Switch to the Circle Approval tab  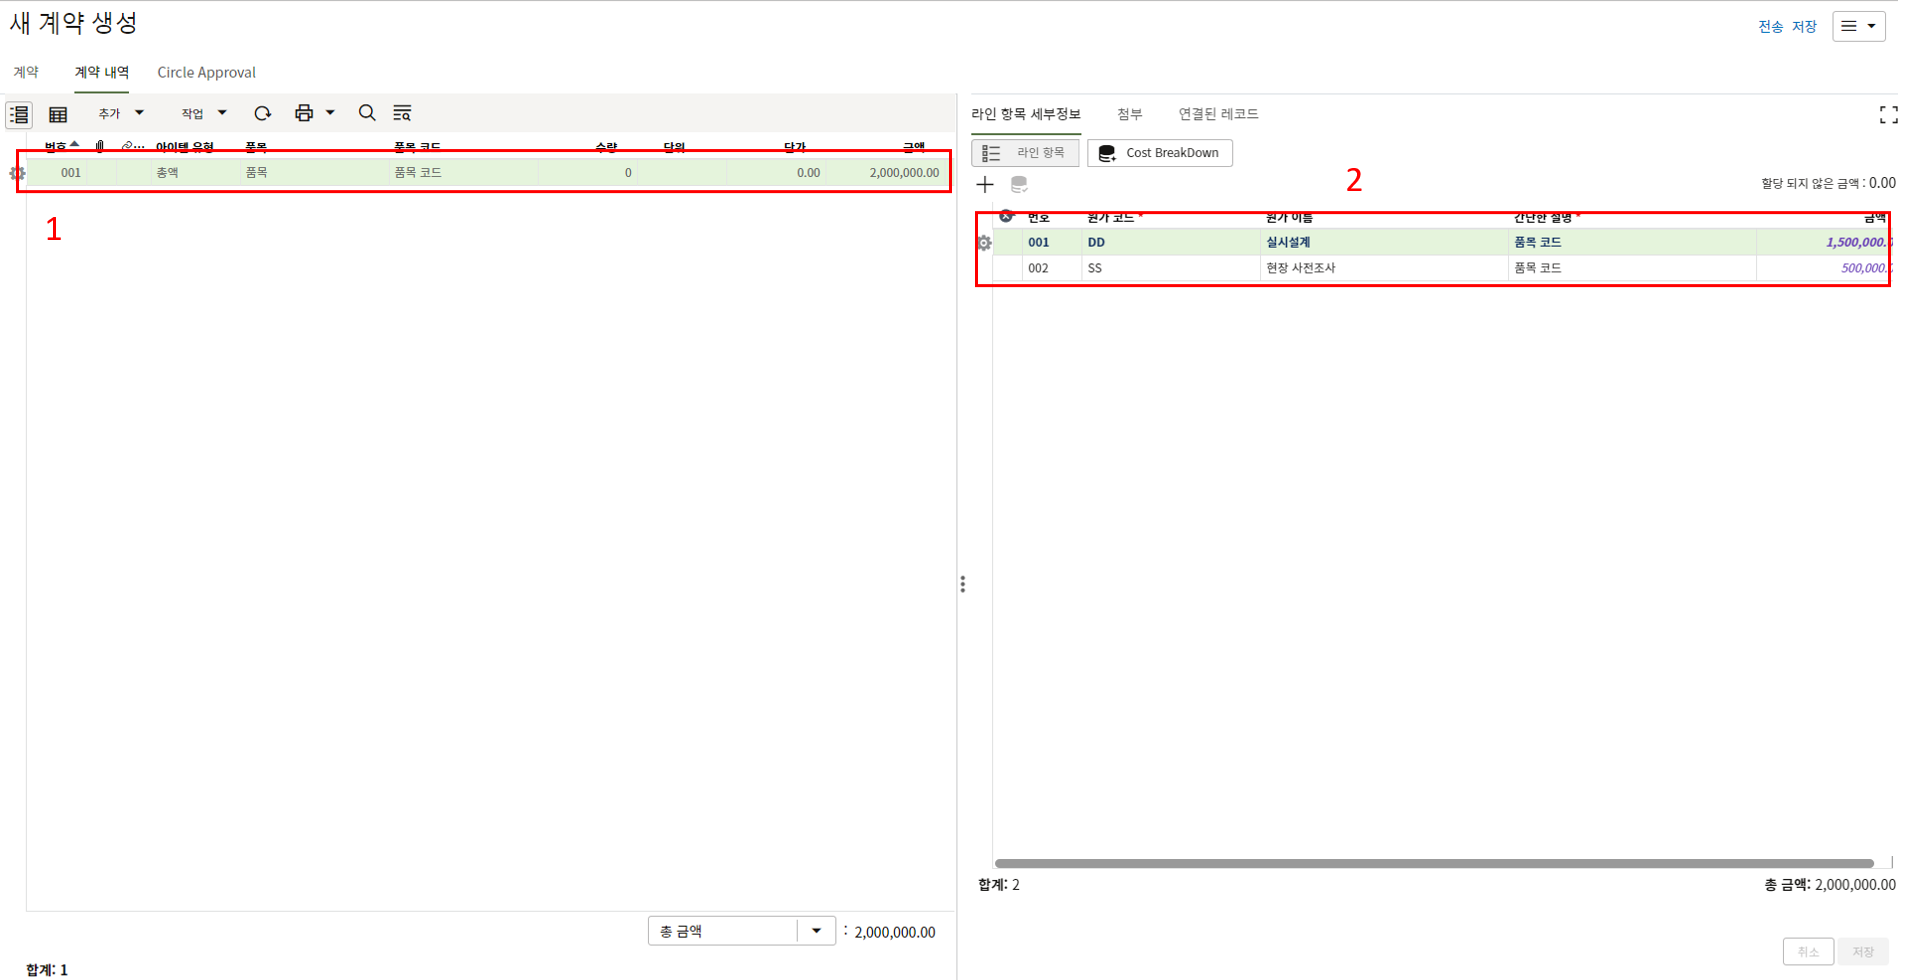pos(206,72)
